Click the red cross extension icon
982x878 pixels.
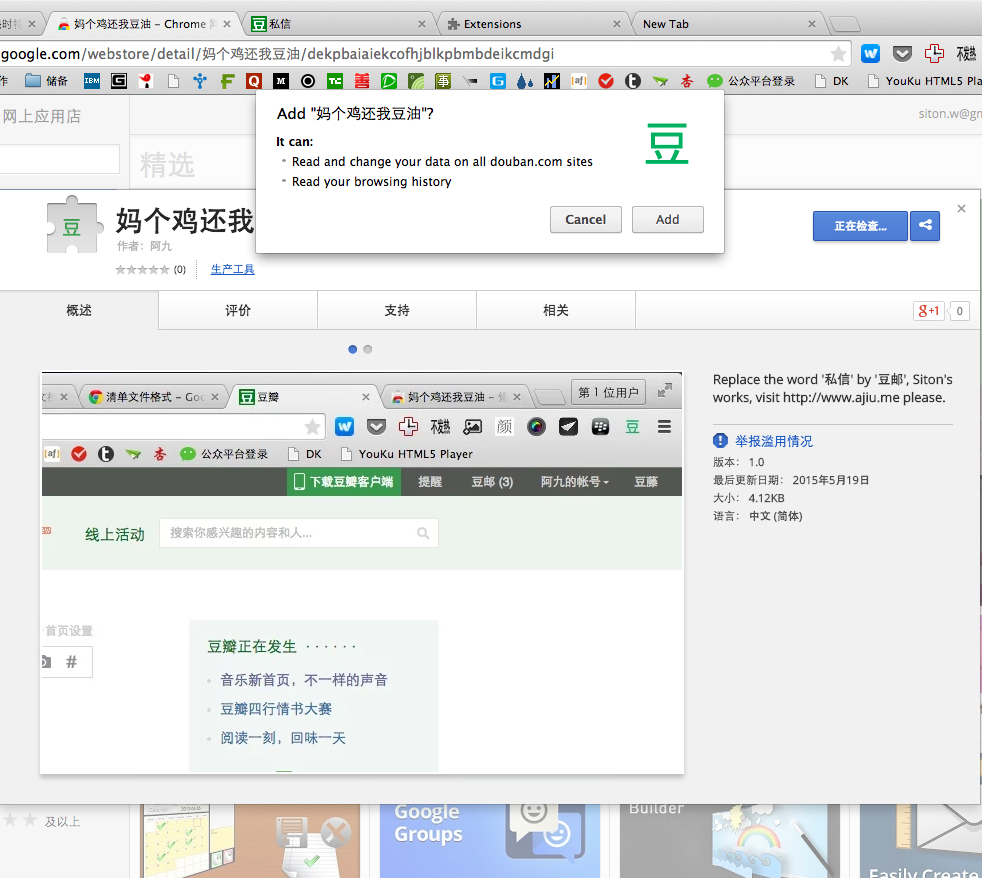[934, 54]
